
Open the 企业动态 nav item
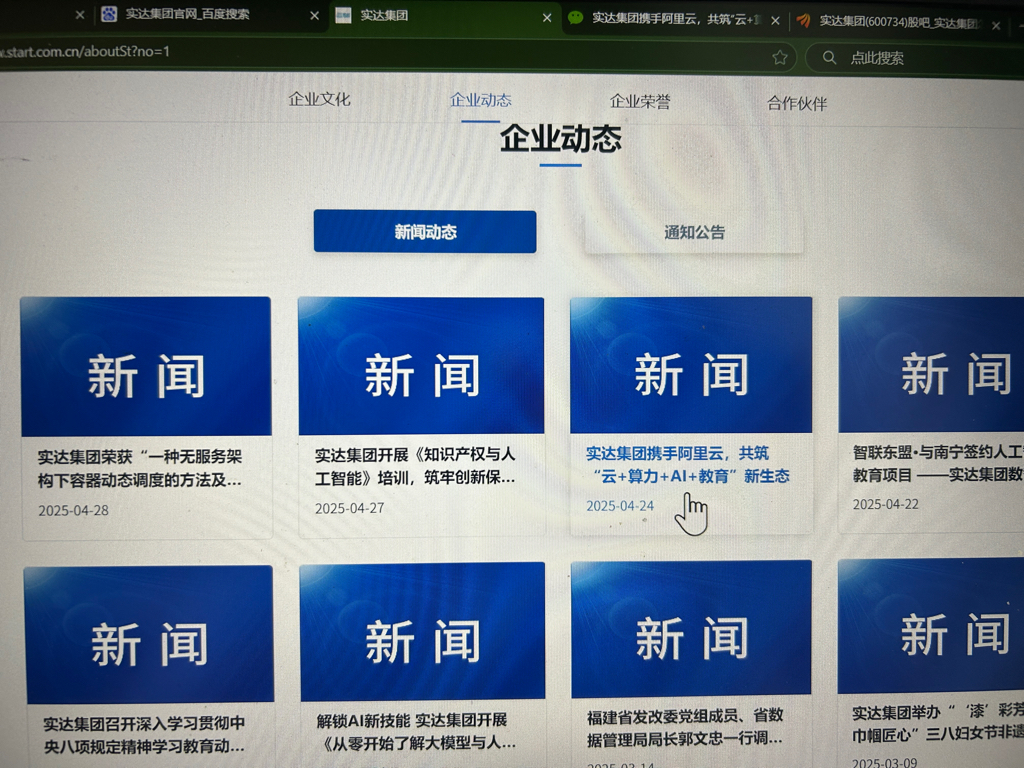tap(481, 100)
